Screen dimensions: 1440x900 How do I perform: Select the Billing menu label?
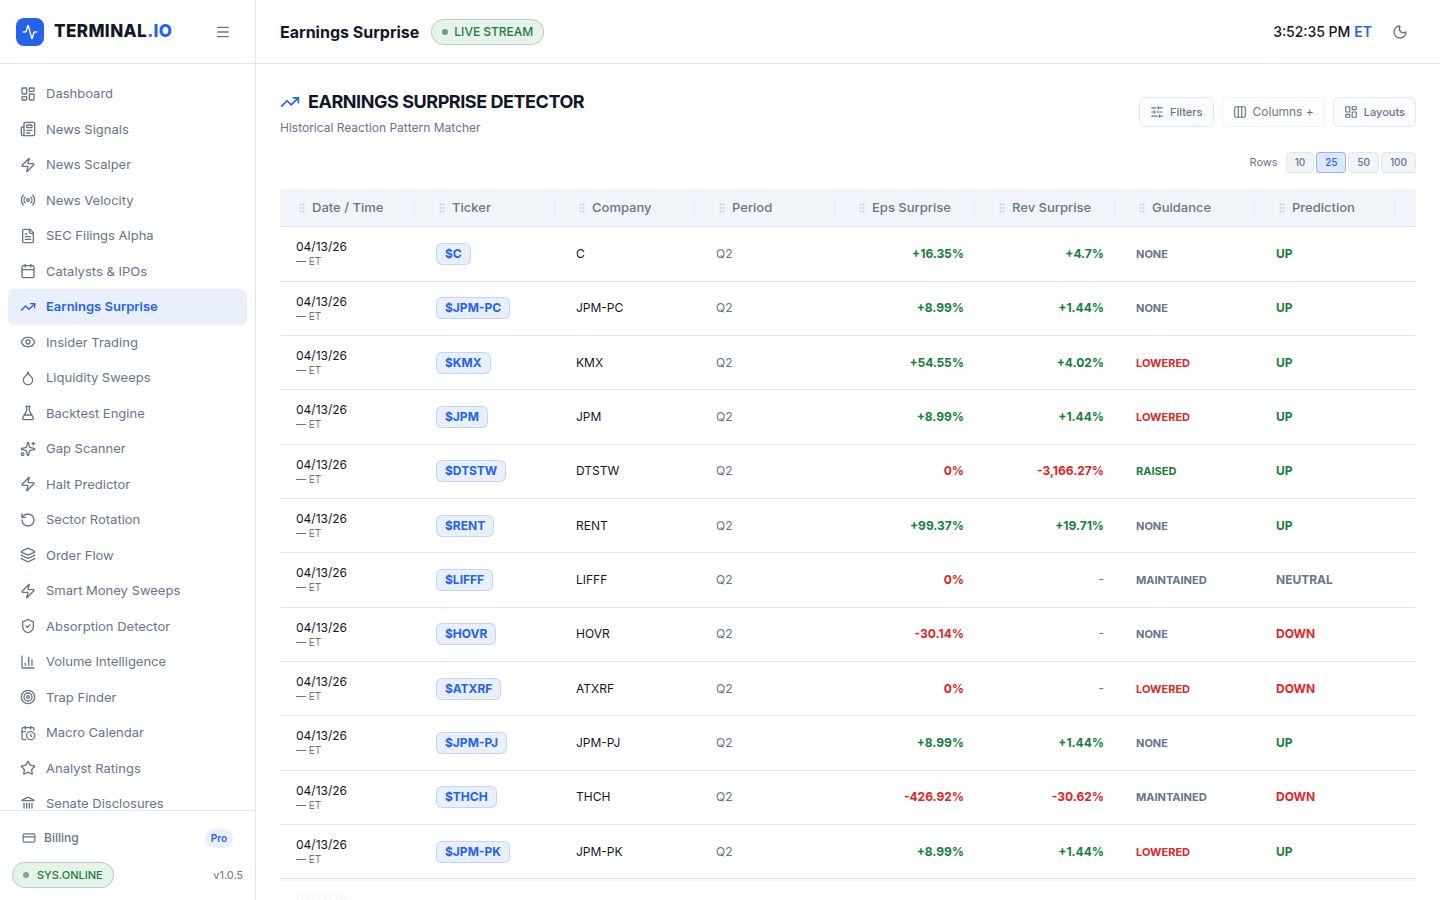point(61,838)
